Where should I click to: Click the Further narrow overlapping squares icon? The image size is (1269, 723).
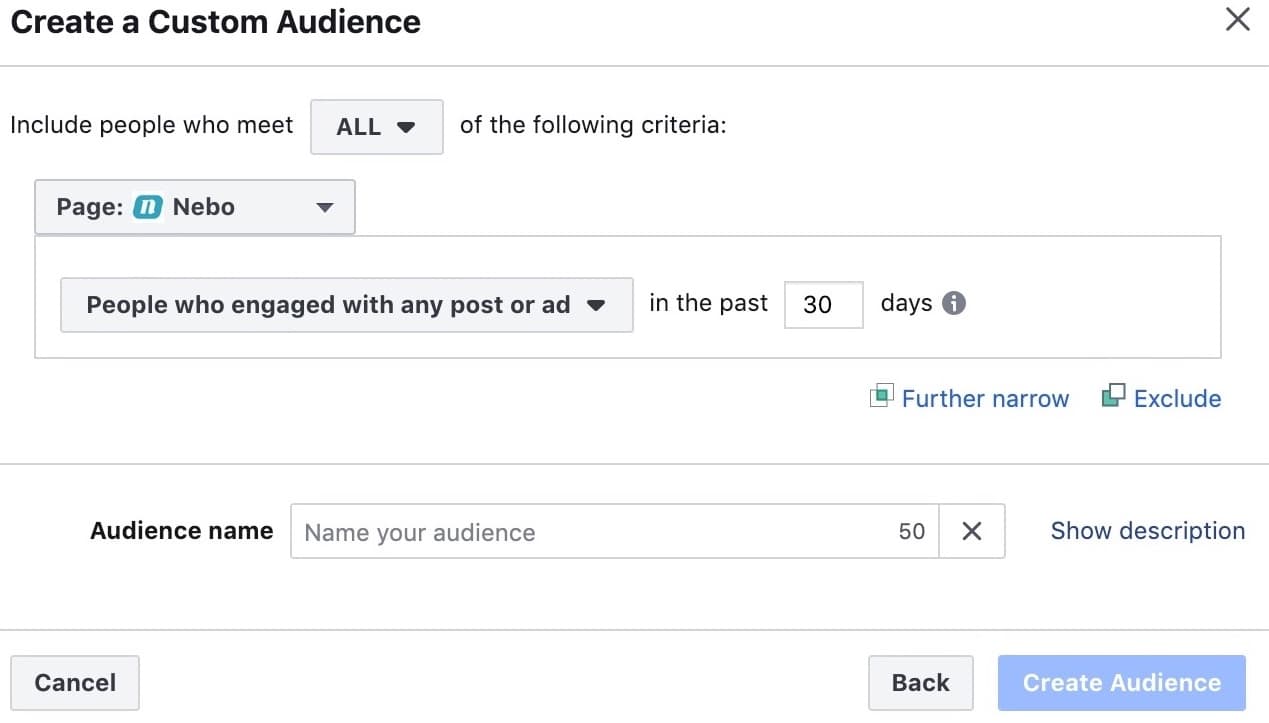tap(881, 396)
